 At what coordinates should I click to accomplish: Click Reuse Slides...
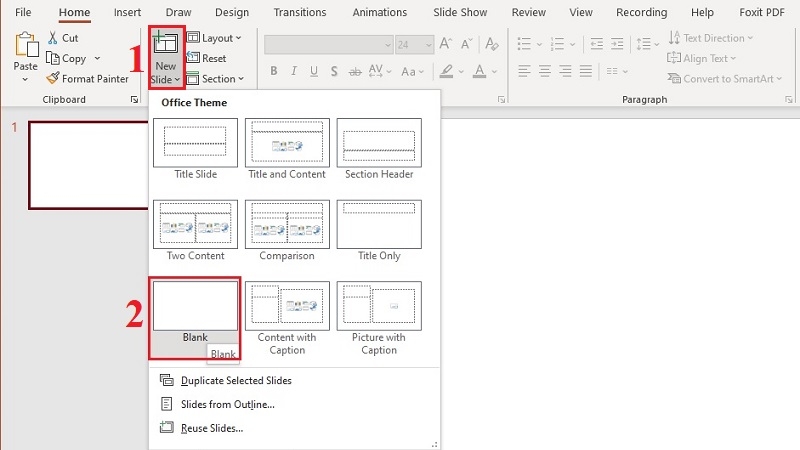[202, 428]
